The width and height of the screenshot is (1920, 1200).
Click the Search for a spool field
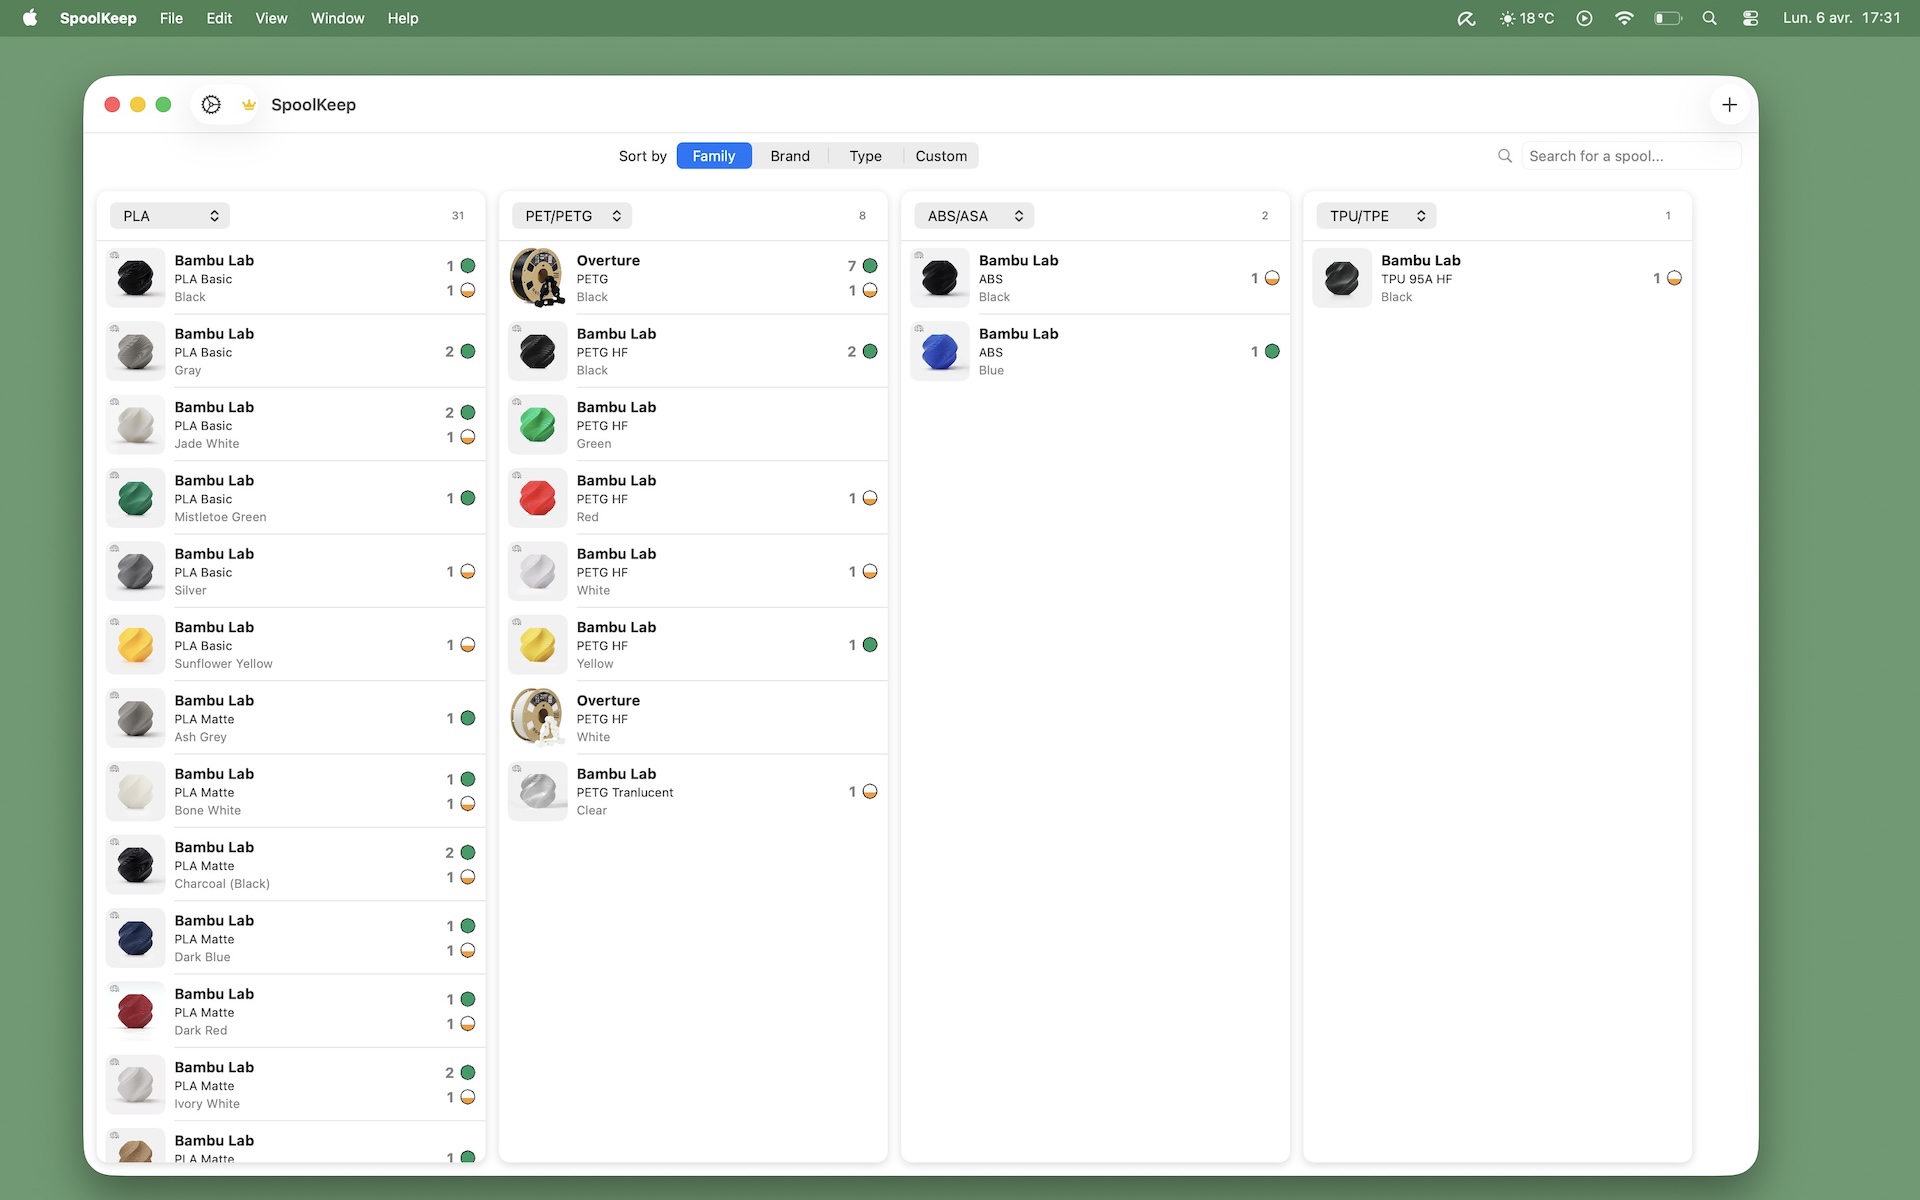click(1631, 156)
